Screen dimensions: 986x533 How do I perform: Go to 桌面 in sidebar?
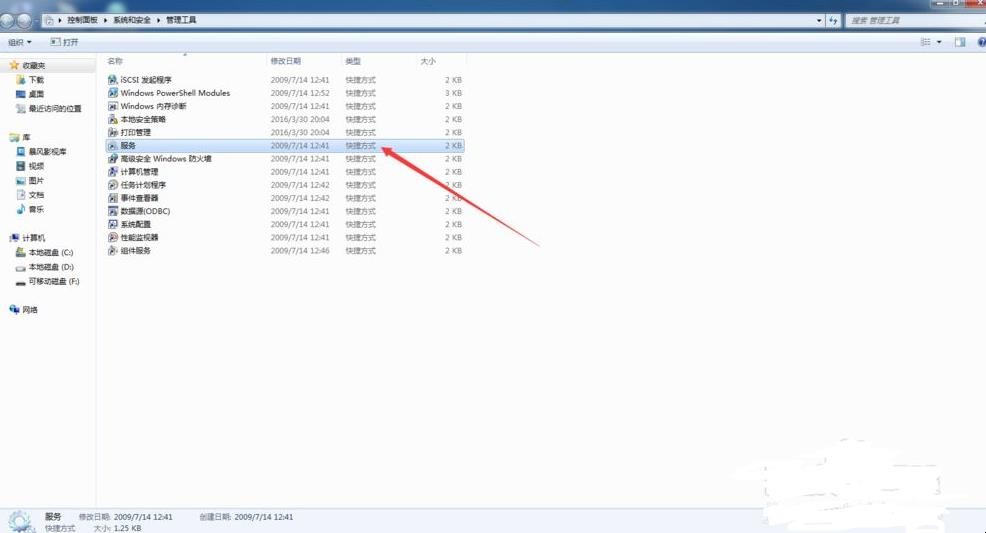click(30, 94)
